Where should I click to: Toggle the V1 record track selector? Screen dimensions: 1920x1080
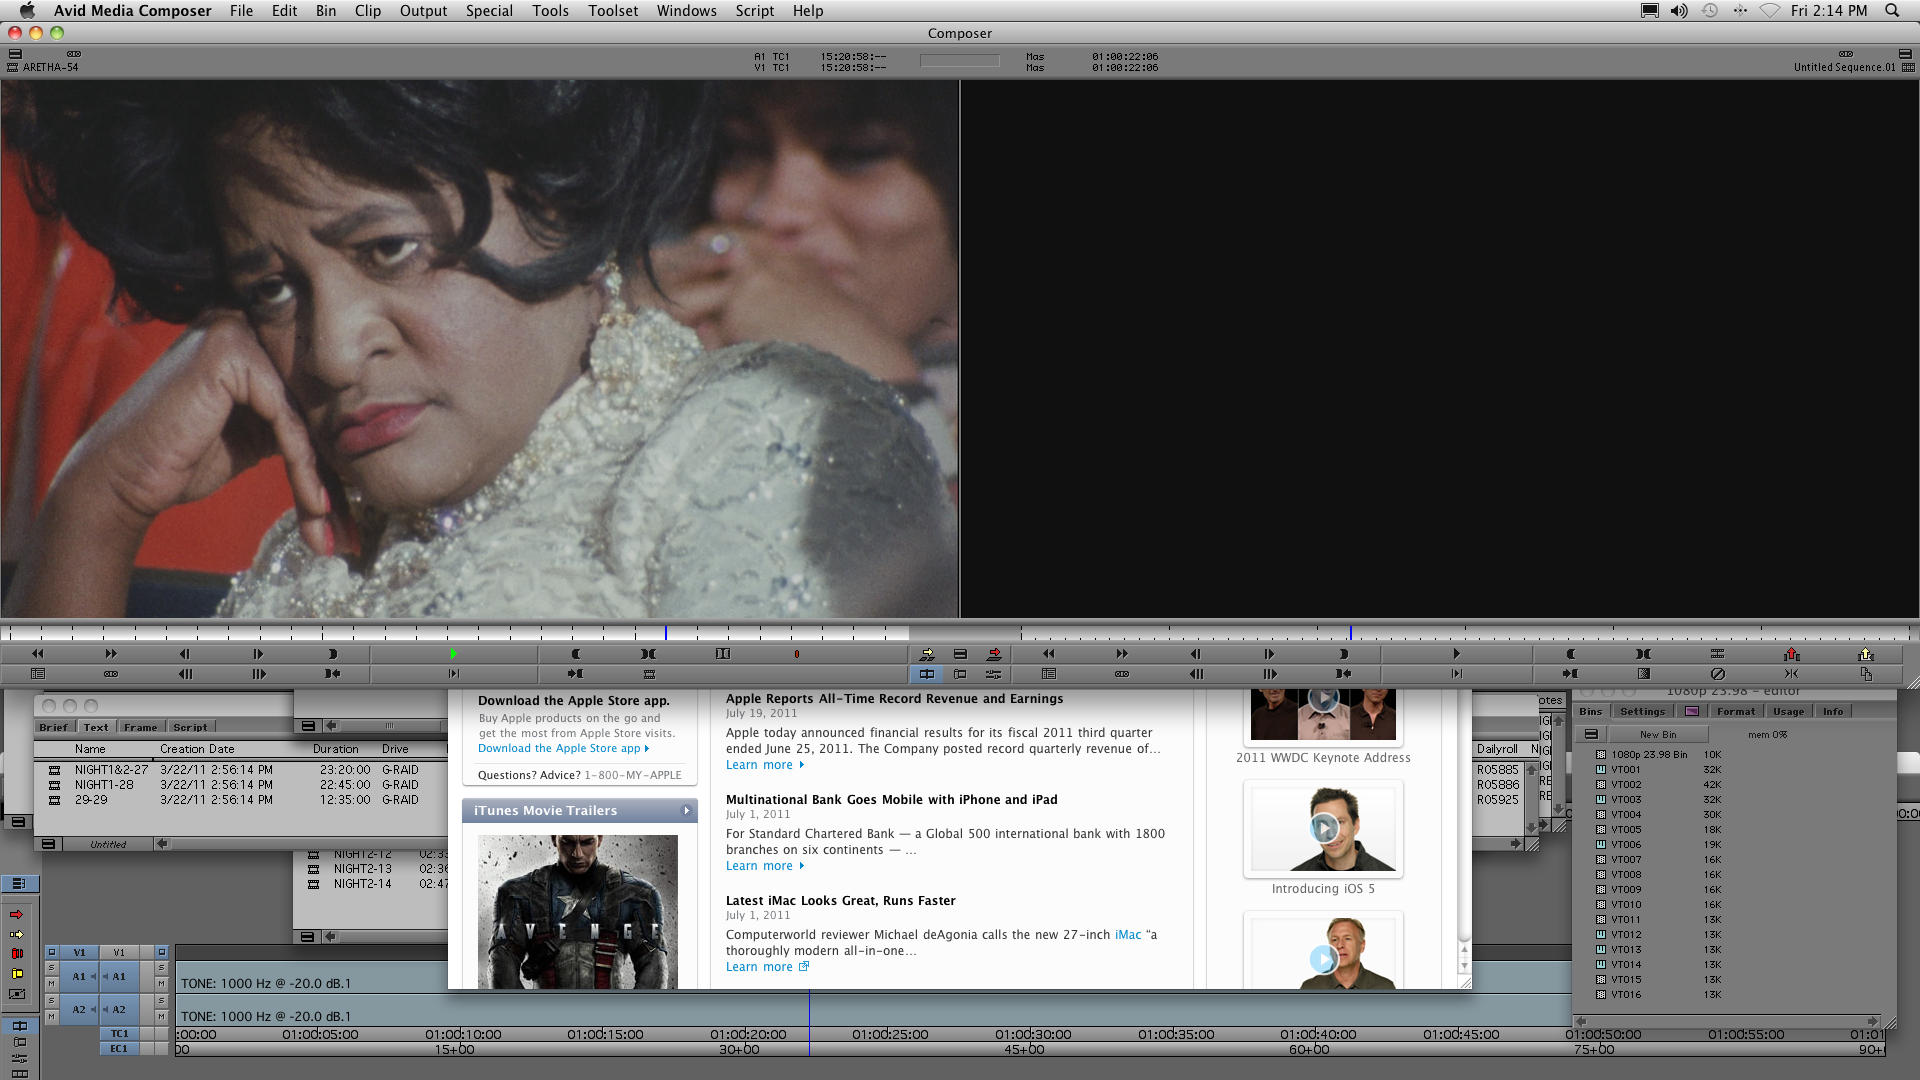119,952
